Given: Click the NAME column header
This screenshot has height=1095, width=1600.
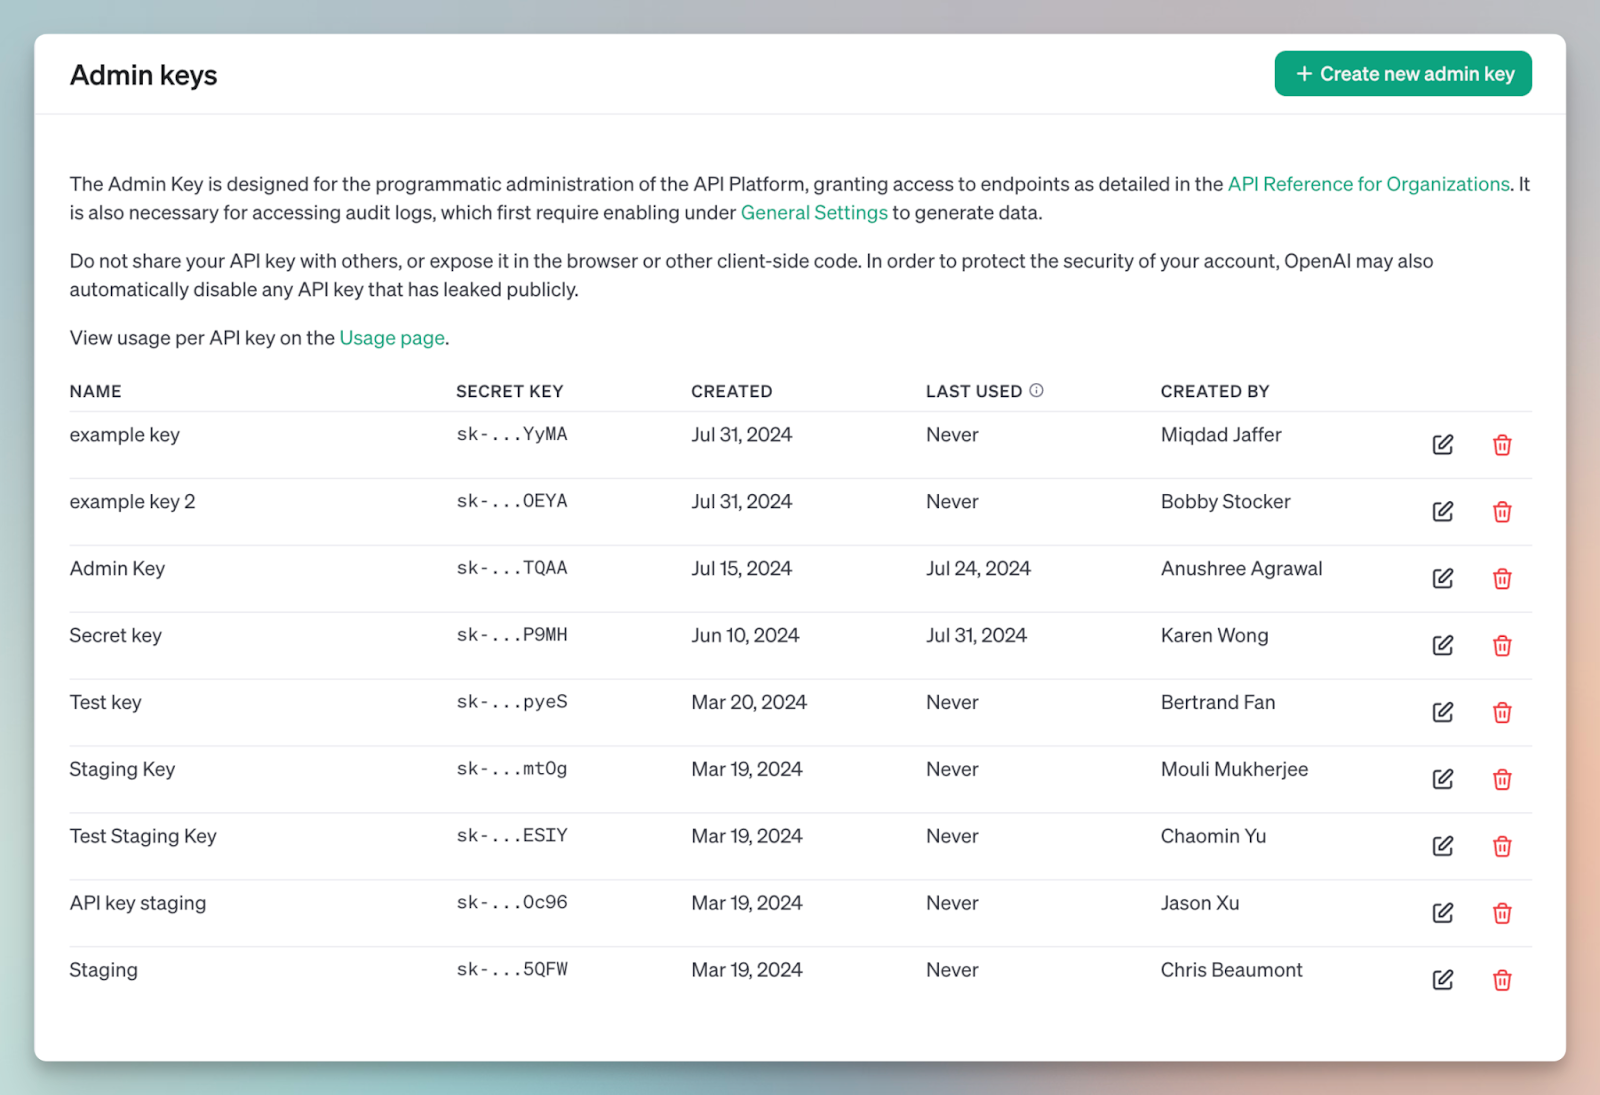Looking at the screenshot, I should (x=95, y=391).
